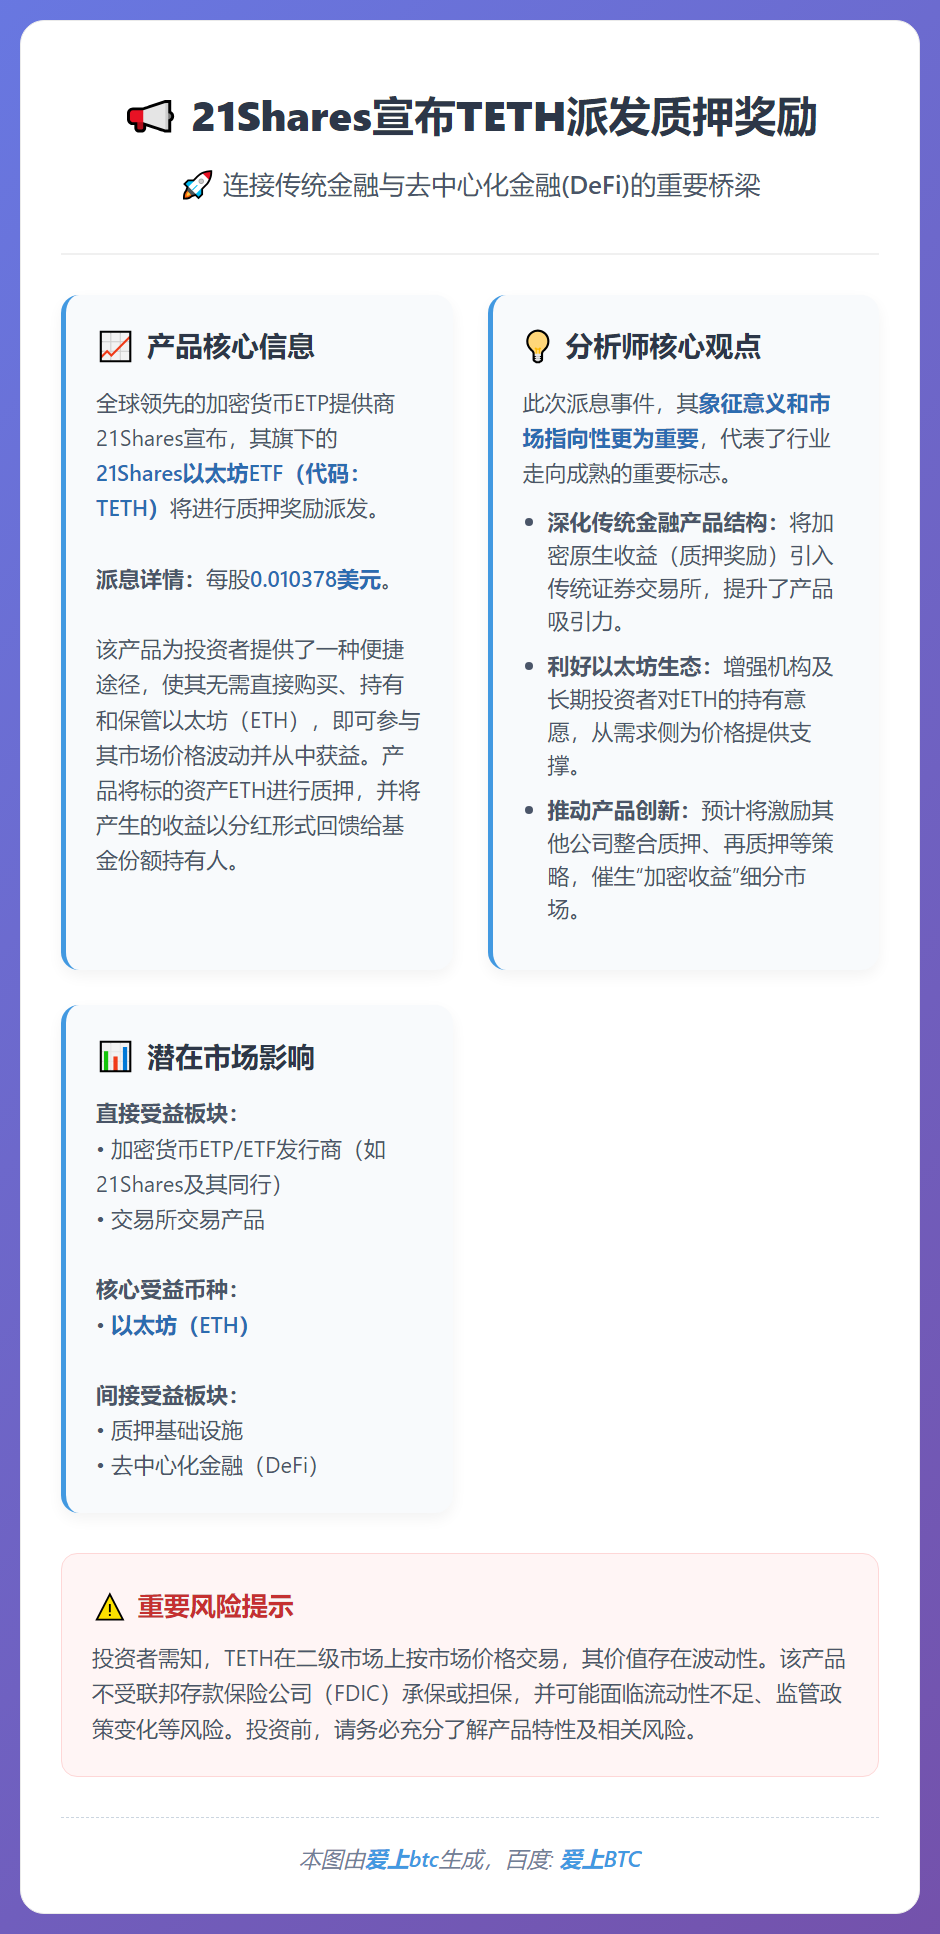Click the 潜在市场影响 heading
Image resolution: width=940 pixels, height=1934 pixels.
(x=231, y=1057)
